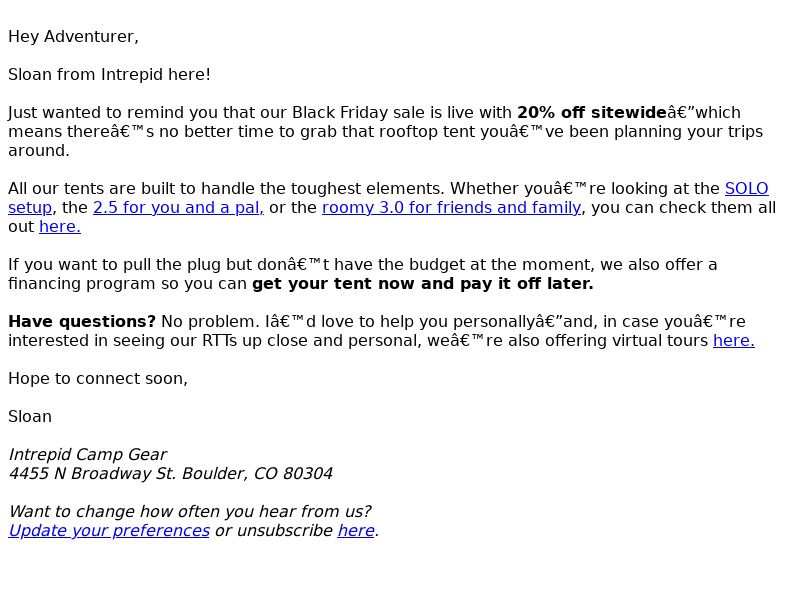Click the 'Update your preferences' link

tap(109, 531)
